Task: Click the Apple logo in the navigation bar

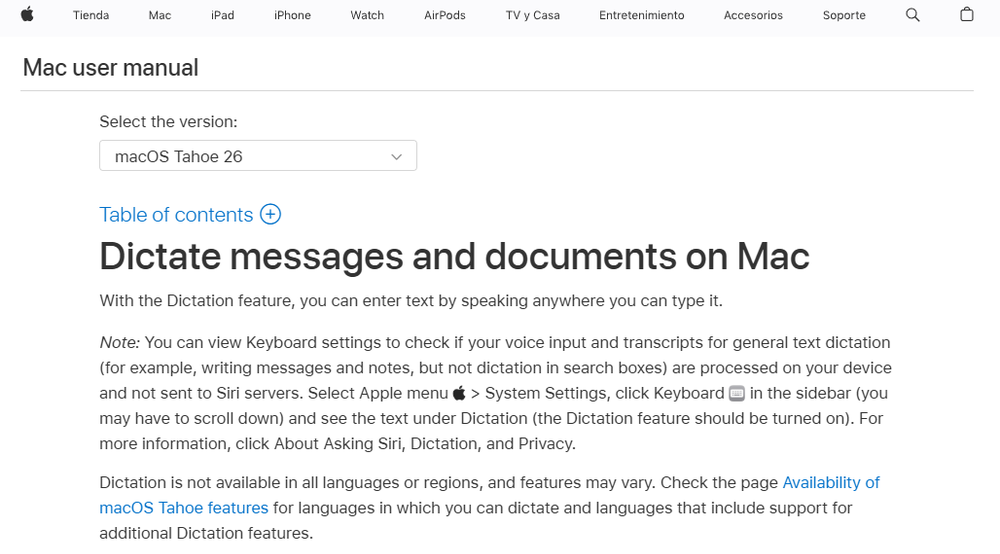Action: [x=27, y=15]
